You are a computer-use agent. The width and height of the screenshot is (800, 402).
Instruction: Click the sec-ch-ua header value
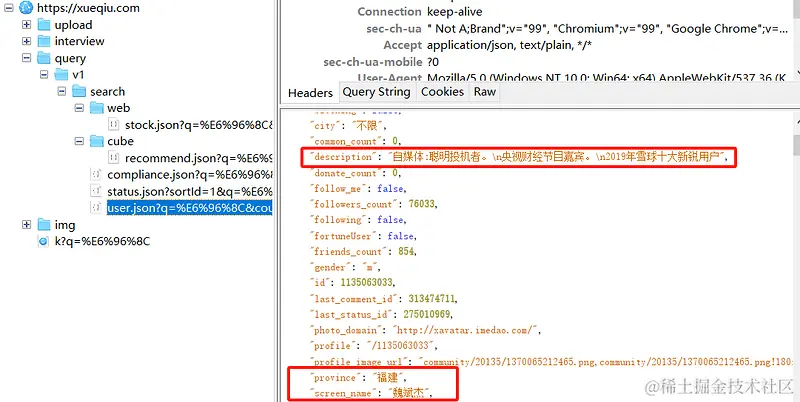608,29
